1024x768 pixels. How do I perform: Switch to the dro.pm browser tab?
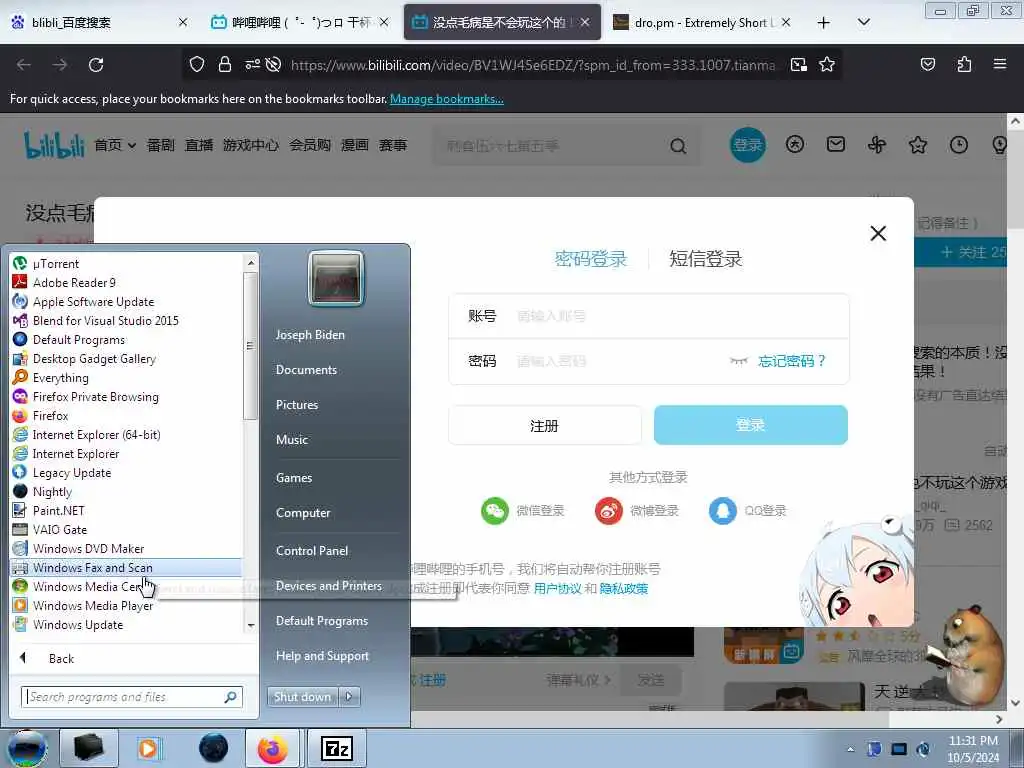(x=702, y=22)
